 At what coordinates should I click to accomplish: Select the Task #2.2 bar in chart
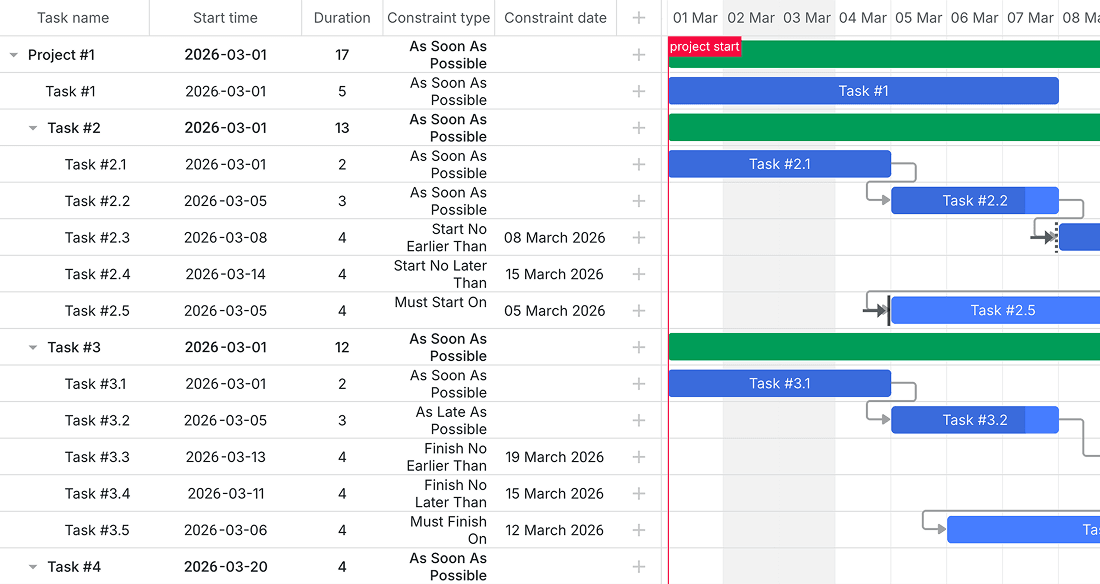974,201
